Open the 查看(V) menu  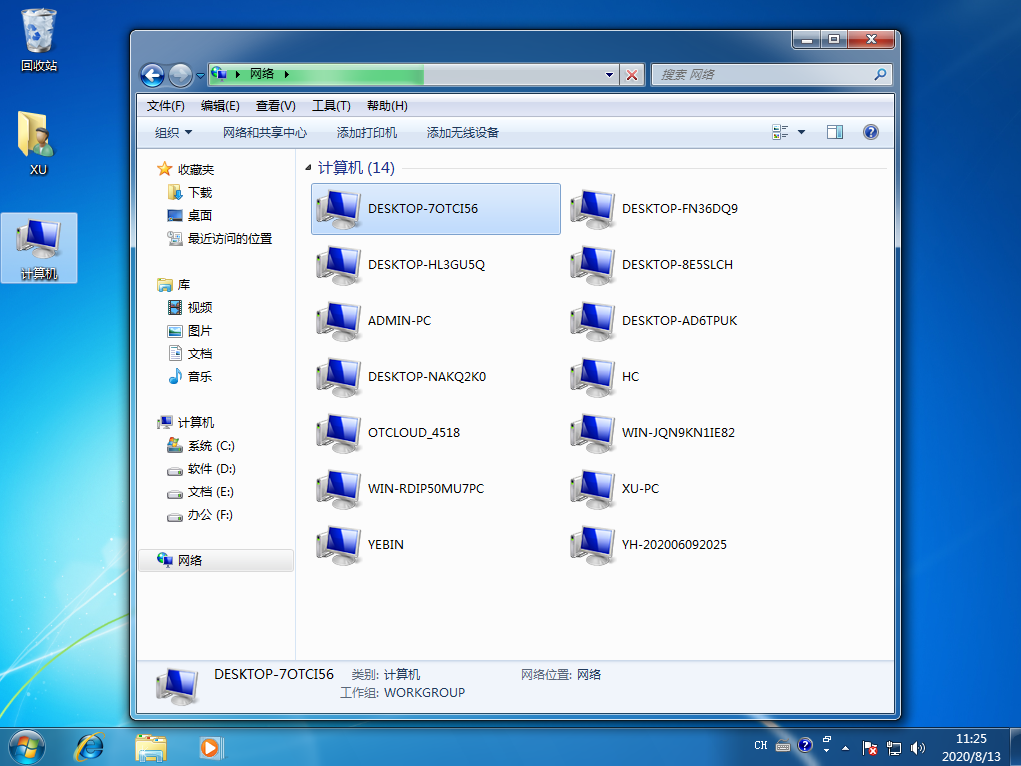click(x=275, y=106)
